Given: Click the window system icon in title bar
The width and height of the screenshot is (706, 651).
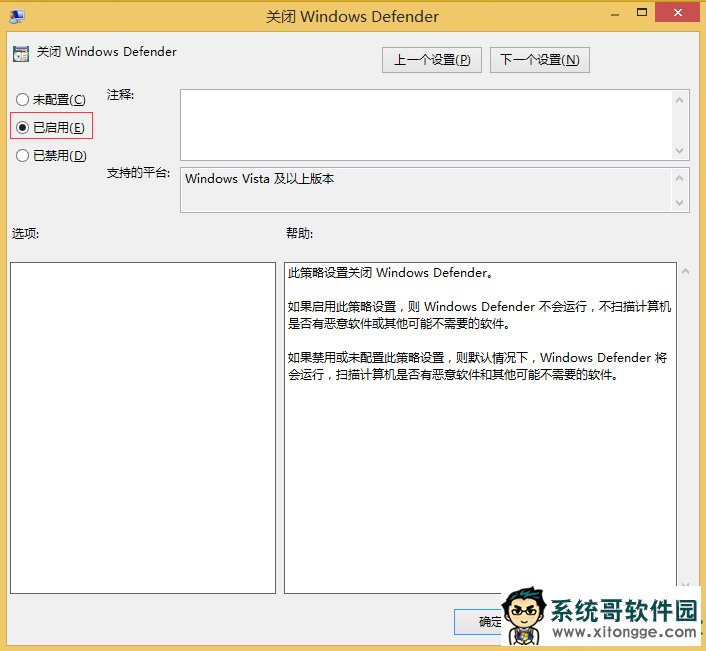Looking at the screenshot, I should point(17,17).
